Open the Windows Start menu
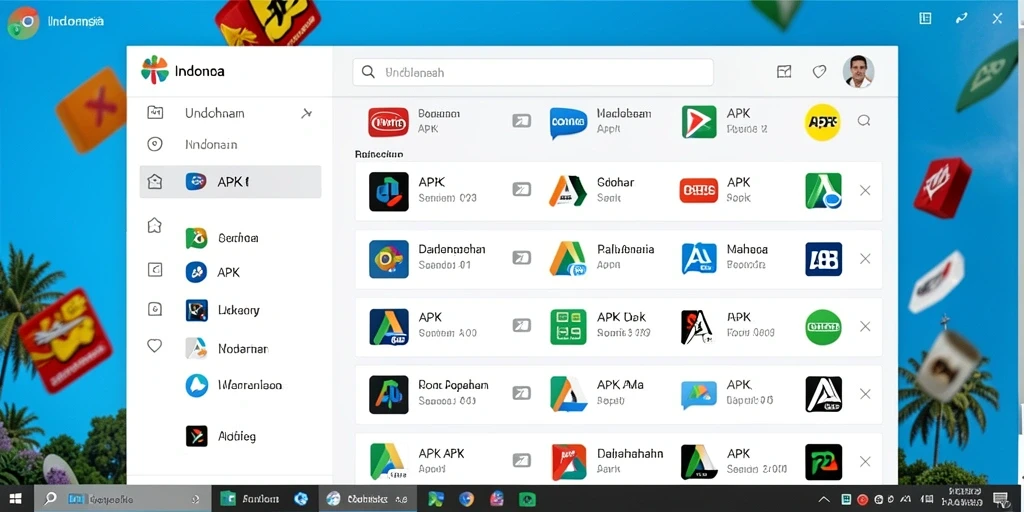Image resolution: width=1024 pixels, height=512 pixels. [x=16, y=499]
